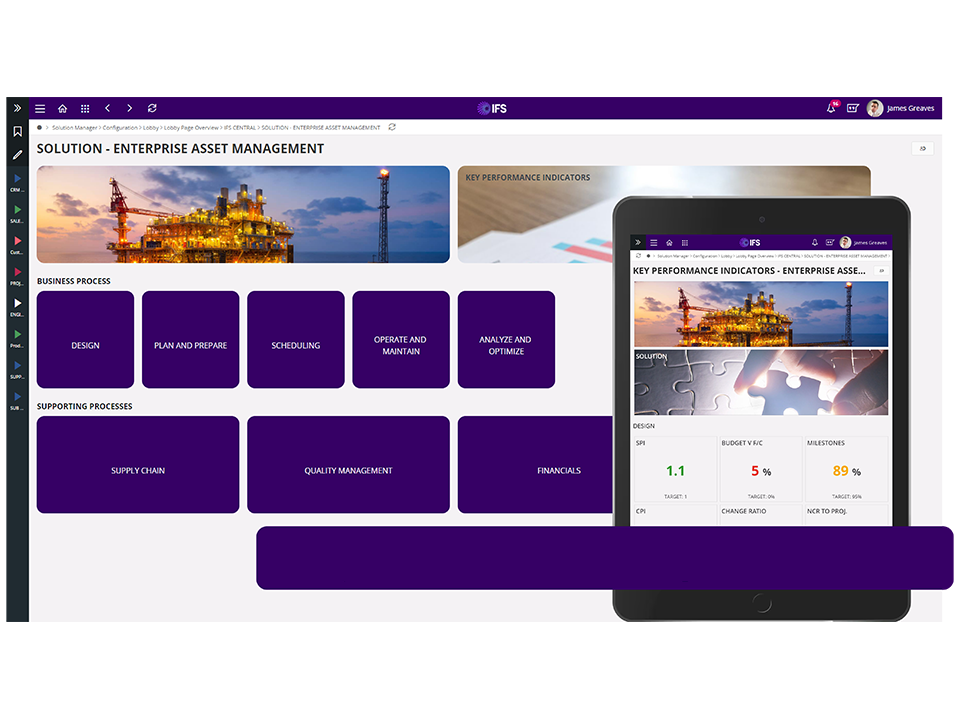Open the ANALYZE AND OPTIMIZE tile
Viewport: 960px width, 720px height.
click(506, 339)
